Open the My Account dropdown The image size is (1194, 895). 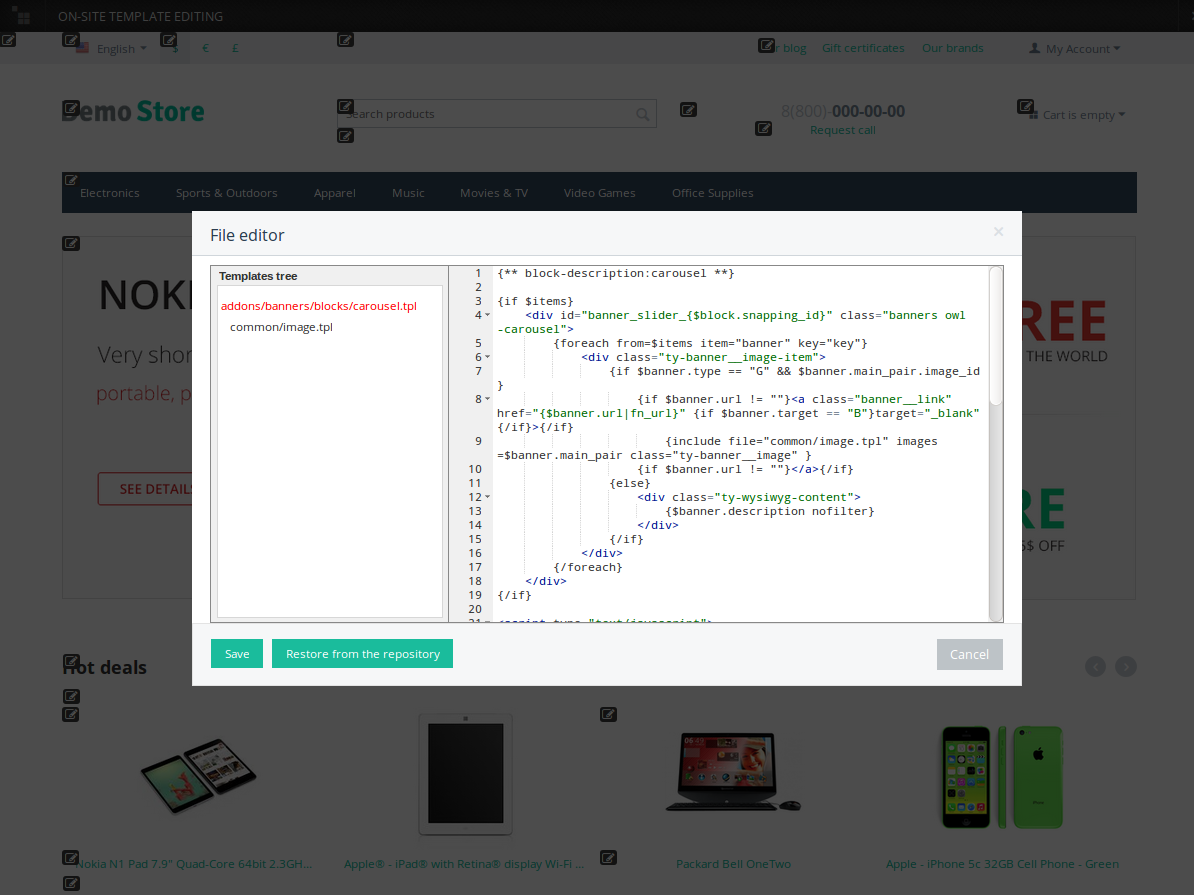tap(1082, 49)
